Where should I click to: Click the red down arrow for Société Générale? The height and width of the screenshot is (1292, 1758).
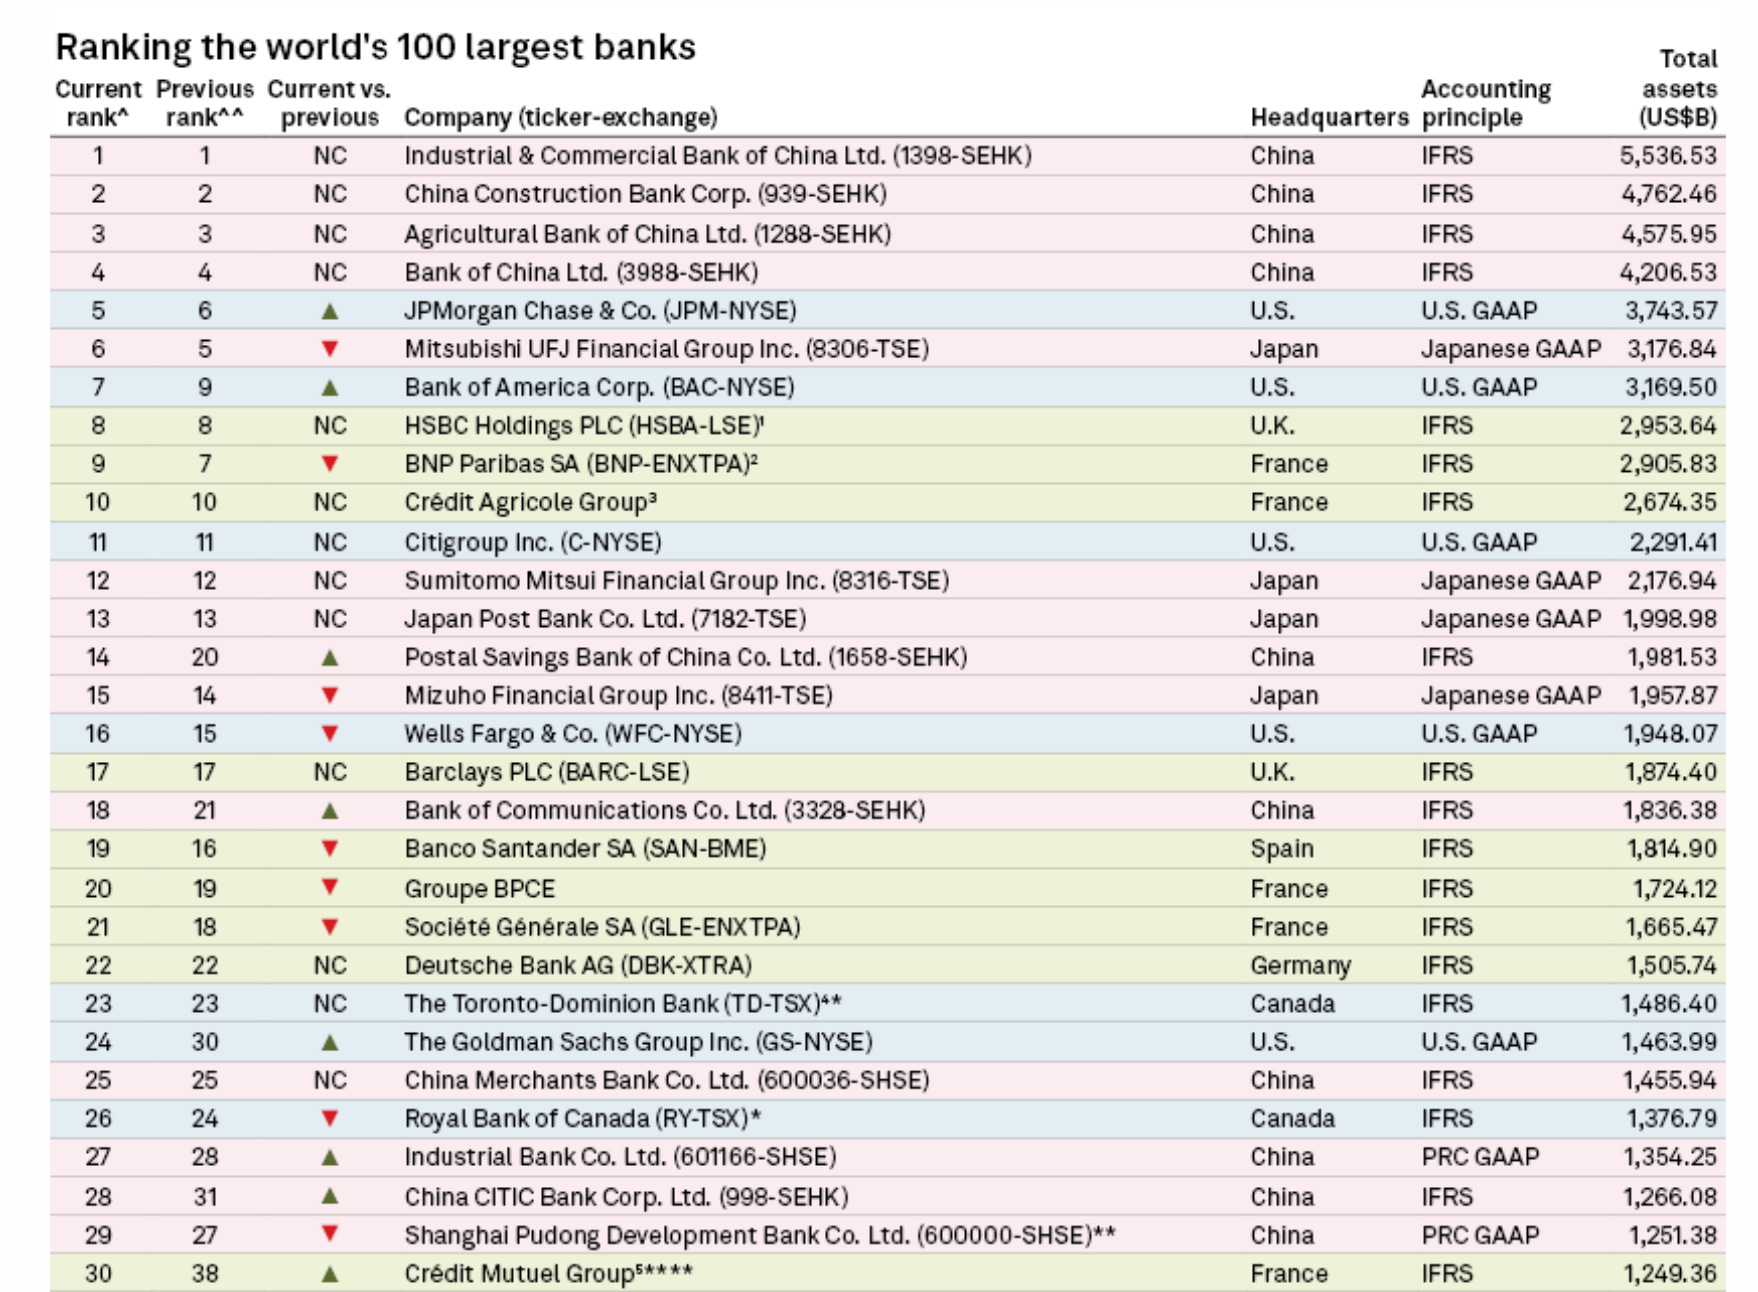coord(330,927)
